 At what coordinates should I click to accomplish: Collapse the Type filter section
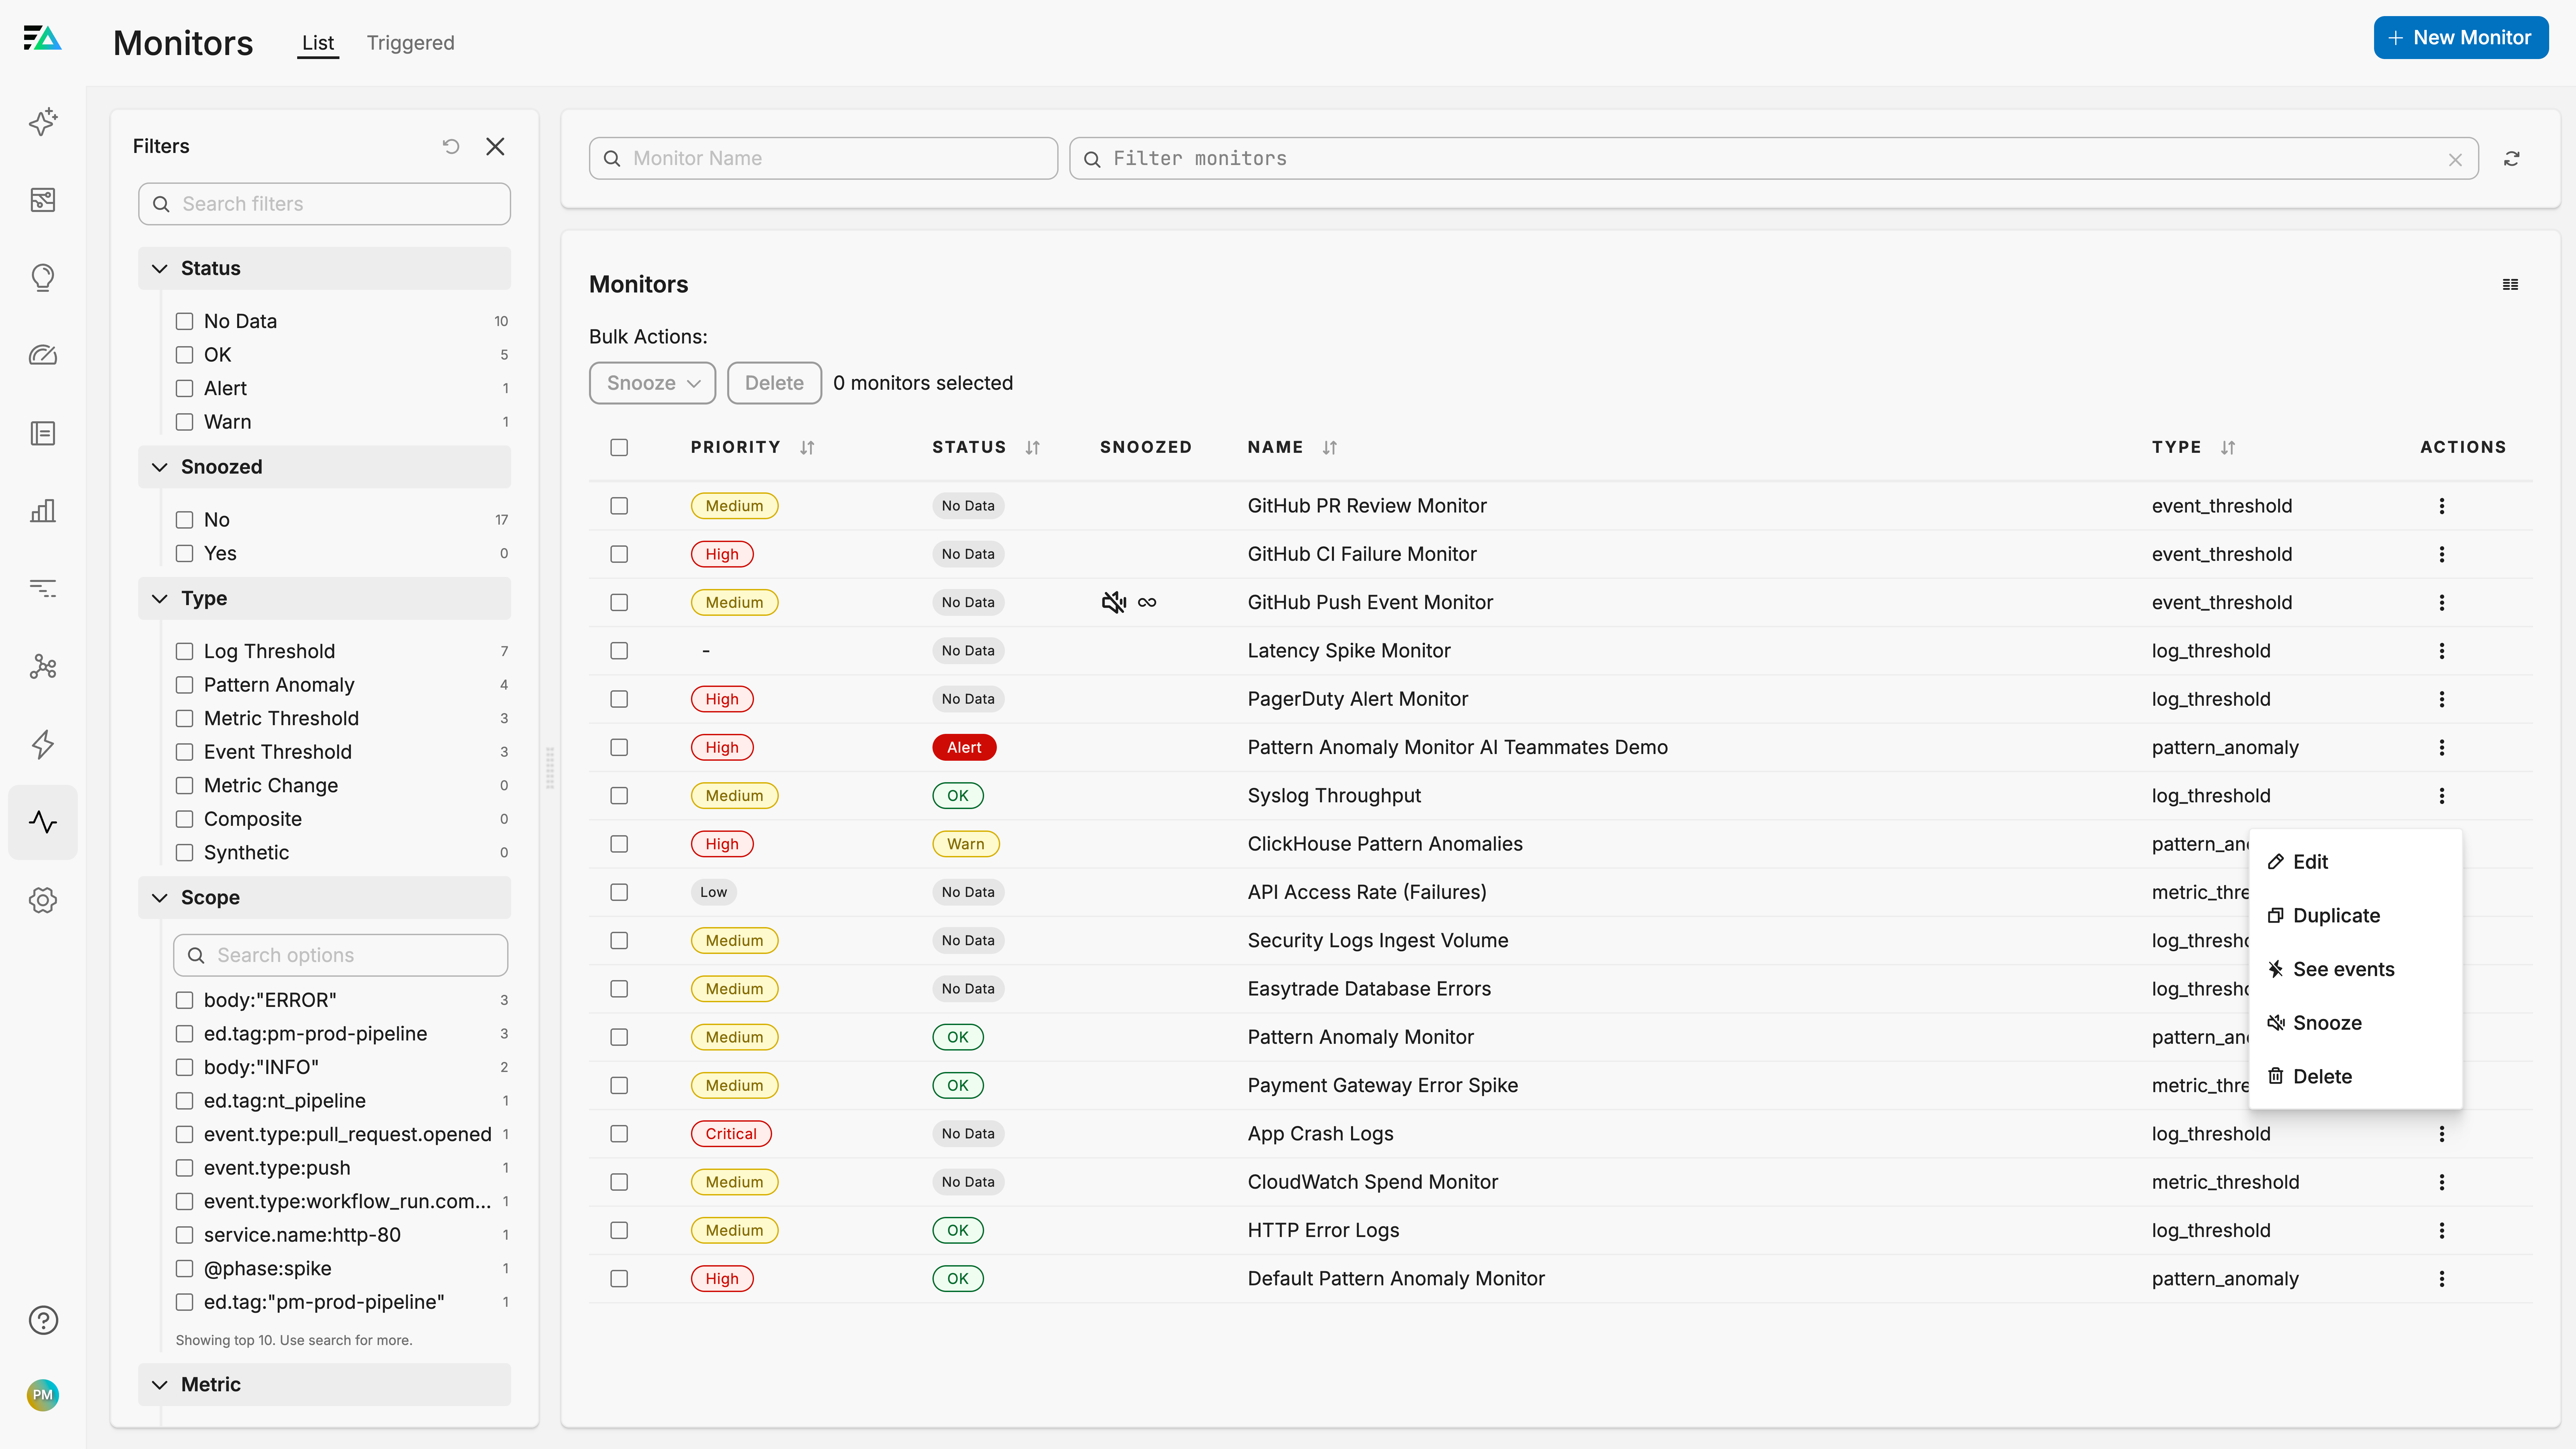[324, 598]
